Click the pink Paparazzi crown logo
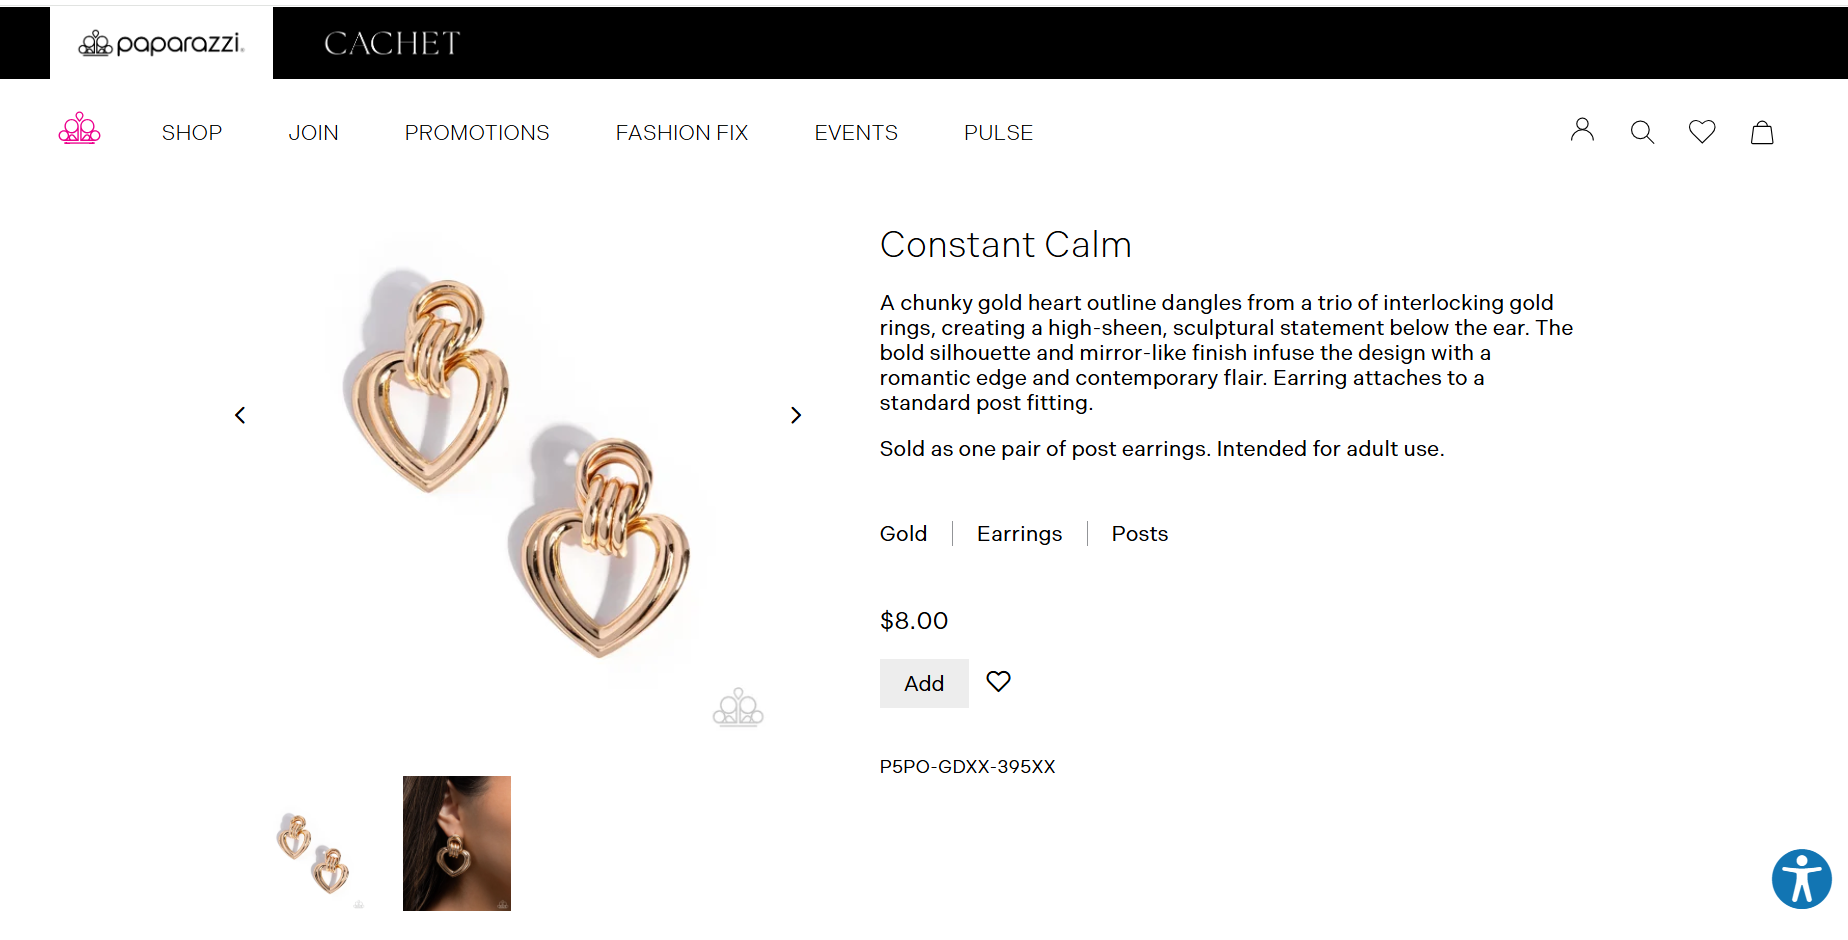This screenshot has width=1848, height=940. point(80,130)
